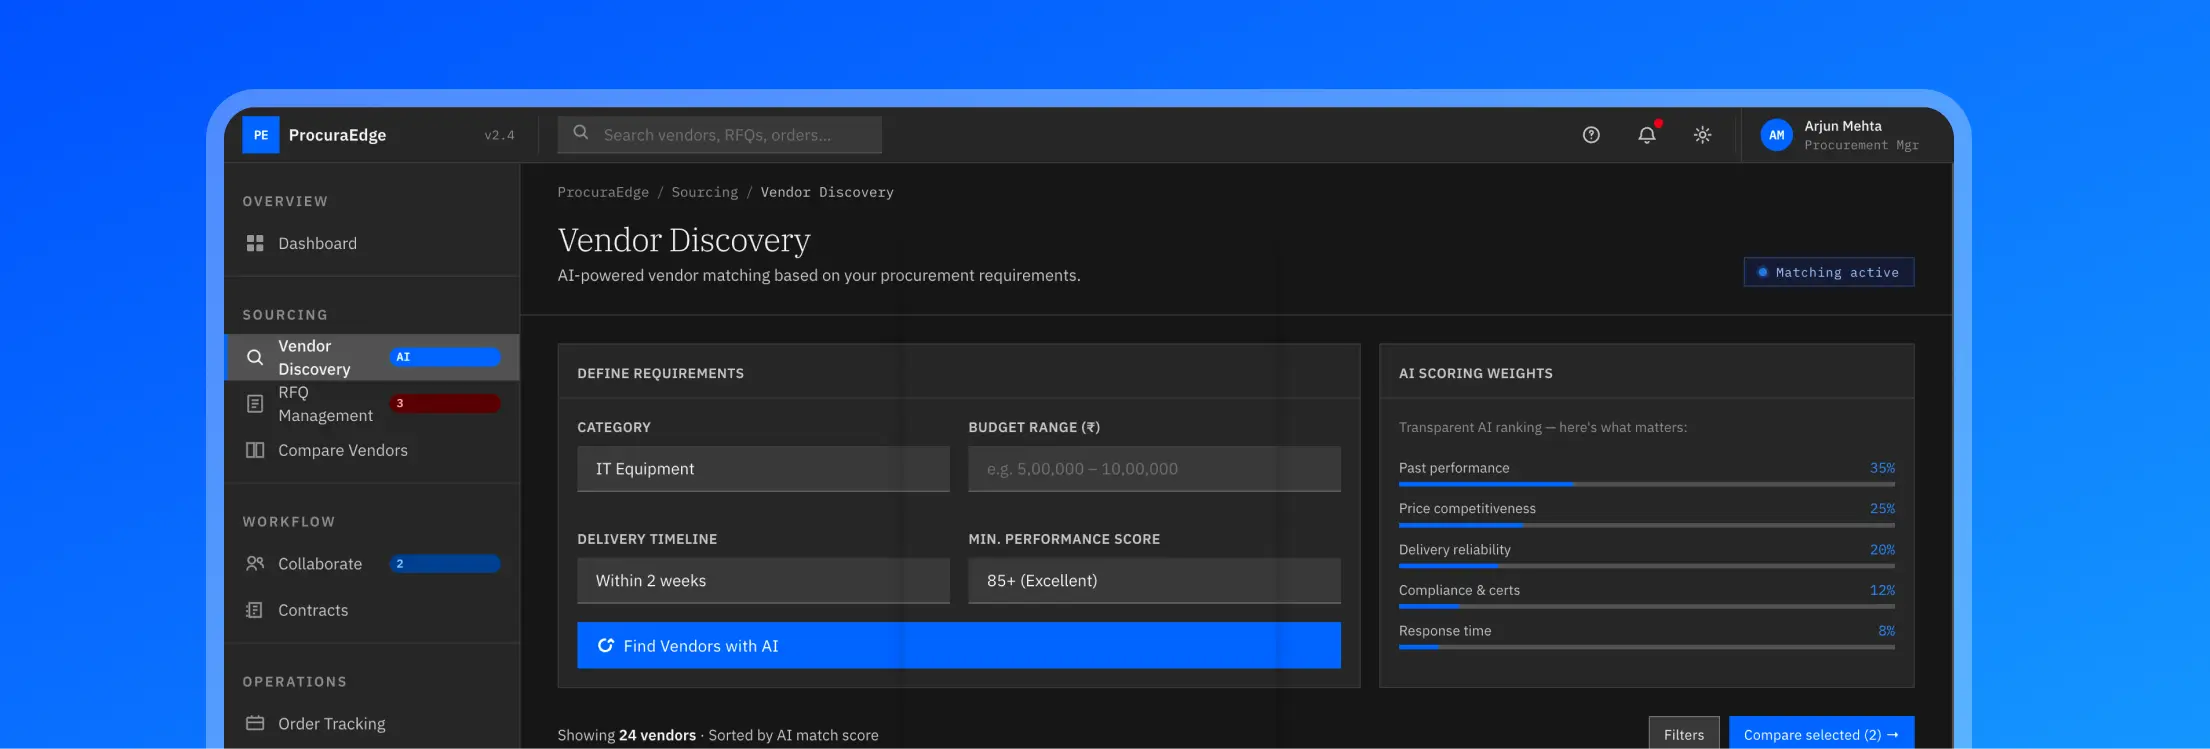Screen dimensions: 2210x749
Task: Adjust the Compliance & certs weight bar
Action: click(x=1646, y=606)
